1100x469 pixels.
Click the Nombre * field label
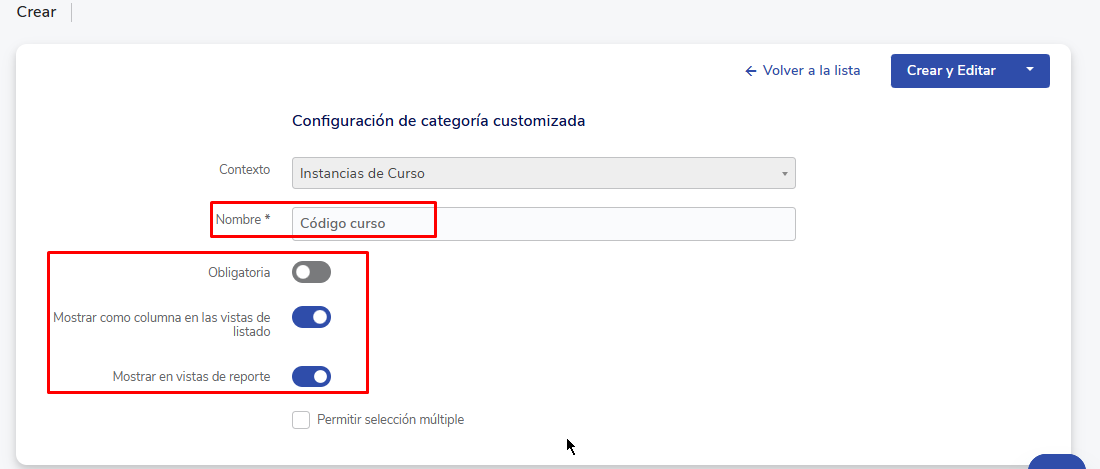point(243,219)
